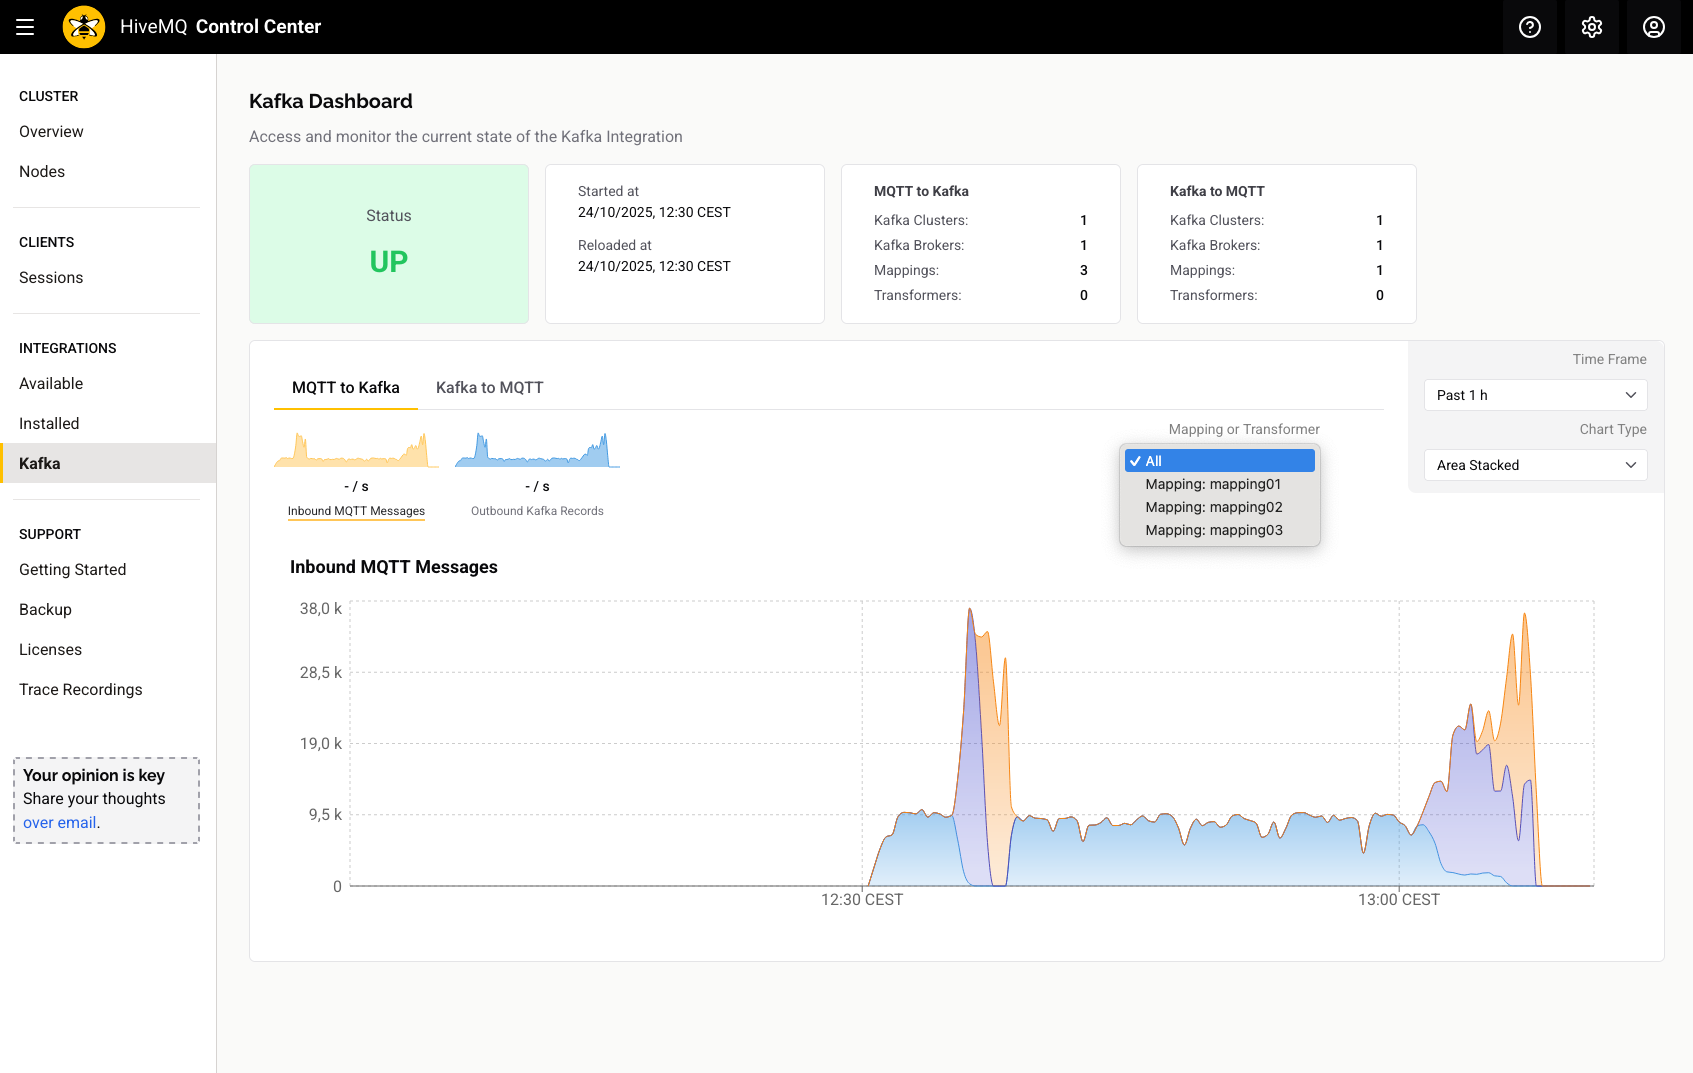Open Sessions under the Clients section
Image resolution: width=1693 pixels, height=1073 pixels.
point(51,277)
